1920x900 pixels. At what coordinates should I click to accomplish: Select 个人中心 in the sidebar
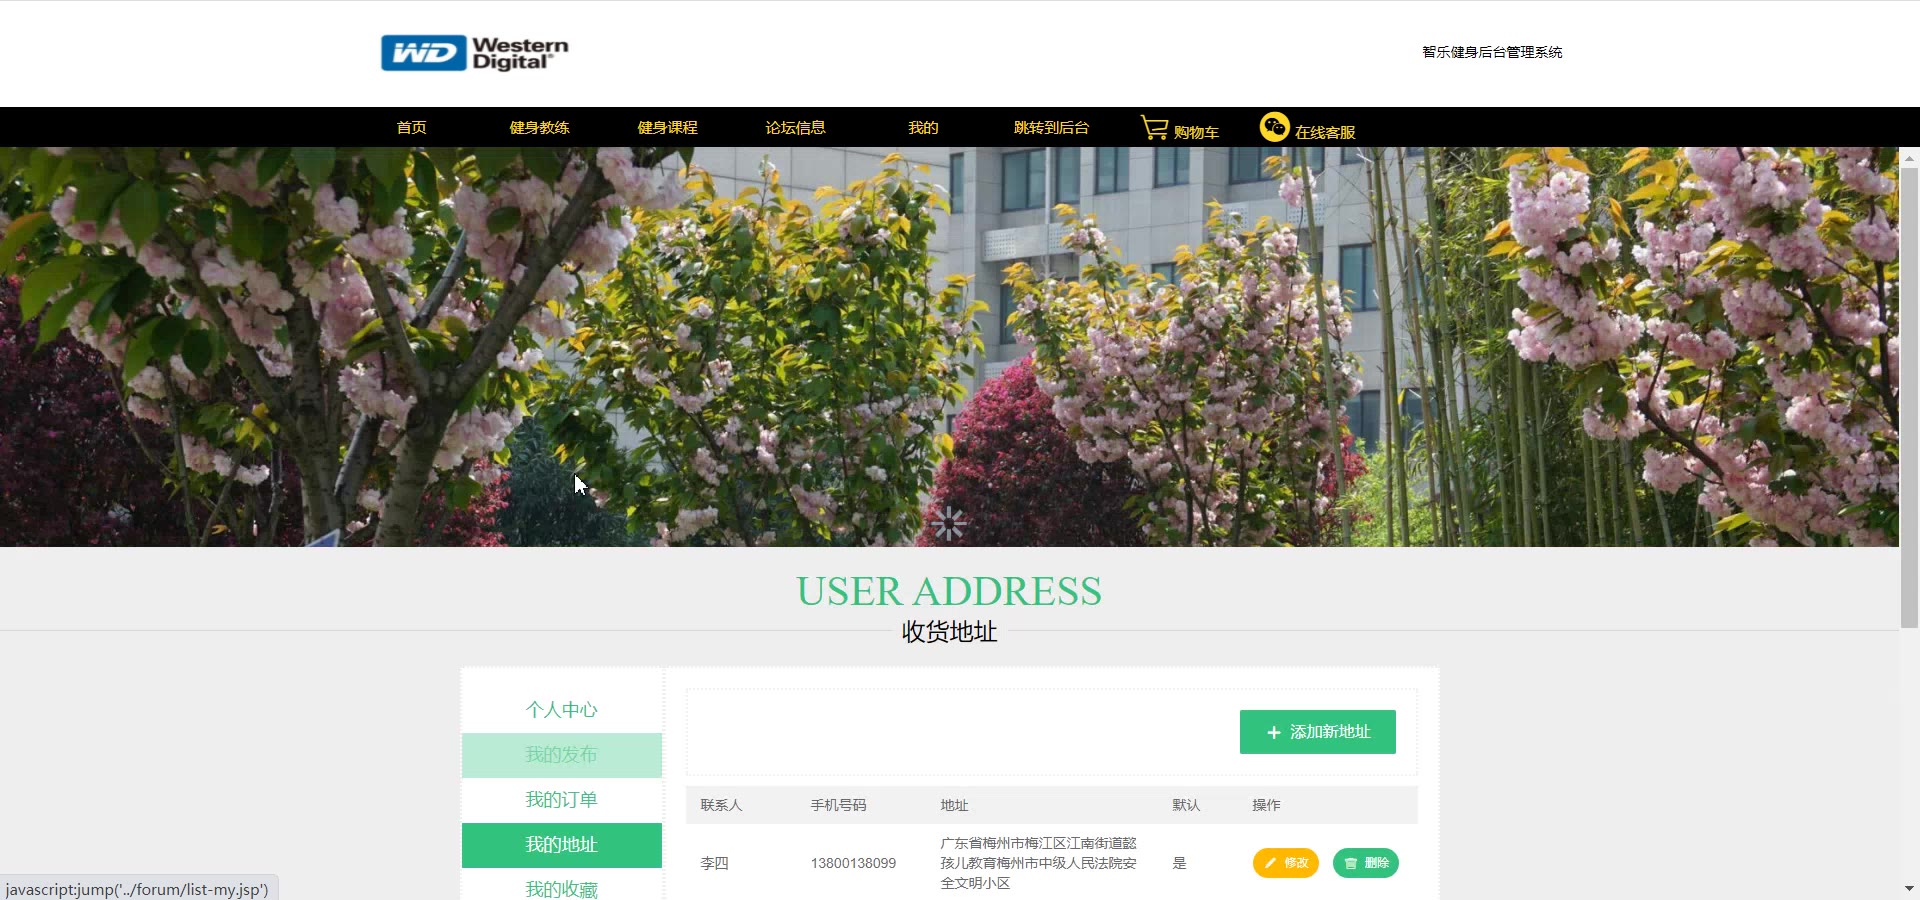(x=562, y=710)
